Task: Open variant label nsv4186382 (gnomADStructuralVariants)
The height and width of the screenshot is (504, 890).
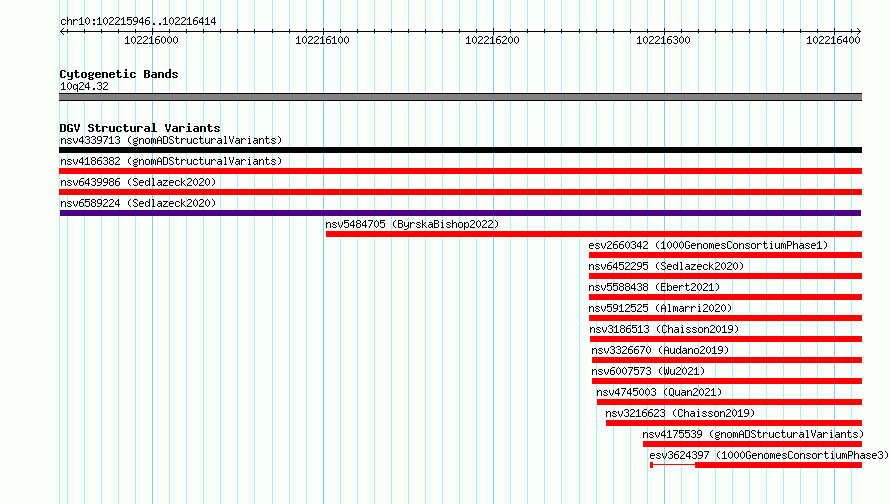Action: click(x=171, y=161)
